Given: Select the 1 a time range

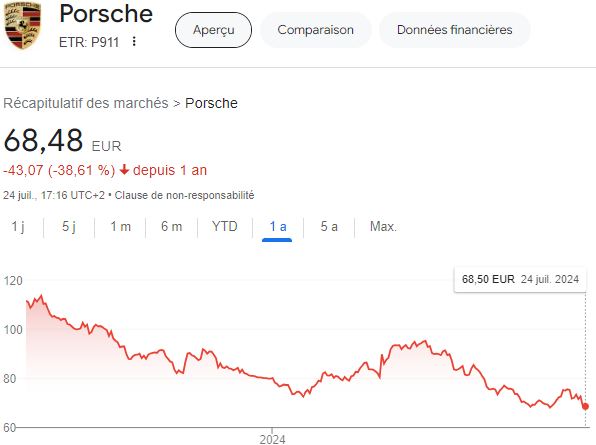Looking at the screenshot, I should point(277,226).
